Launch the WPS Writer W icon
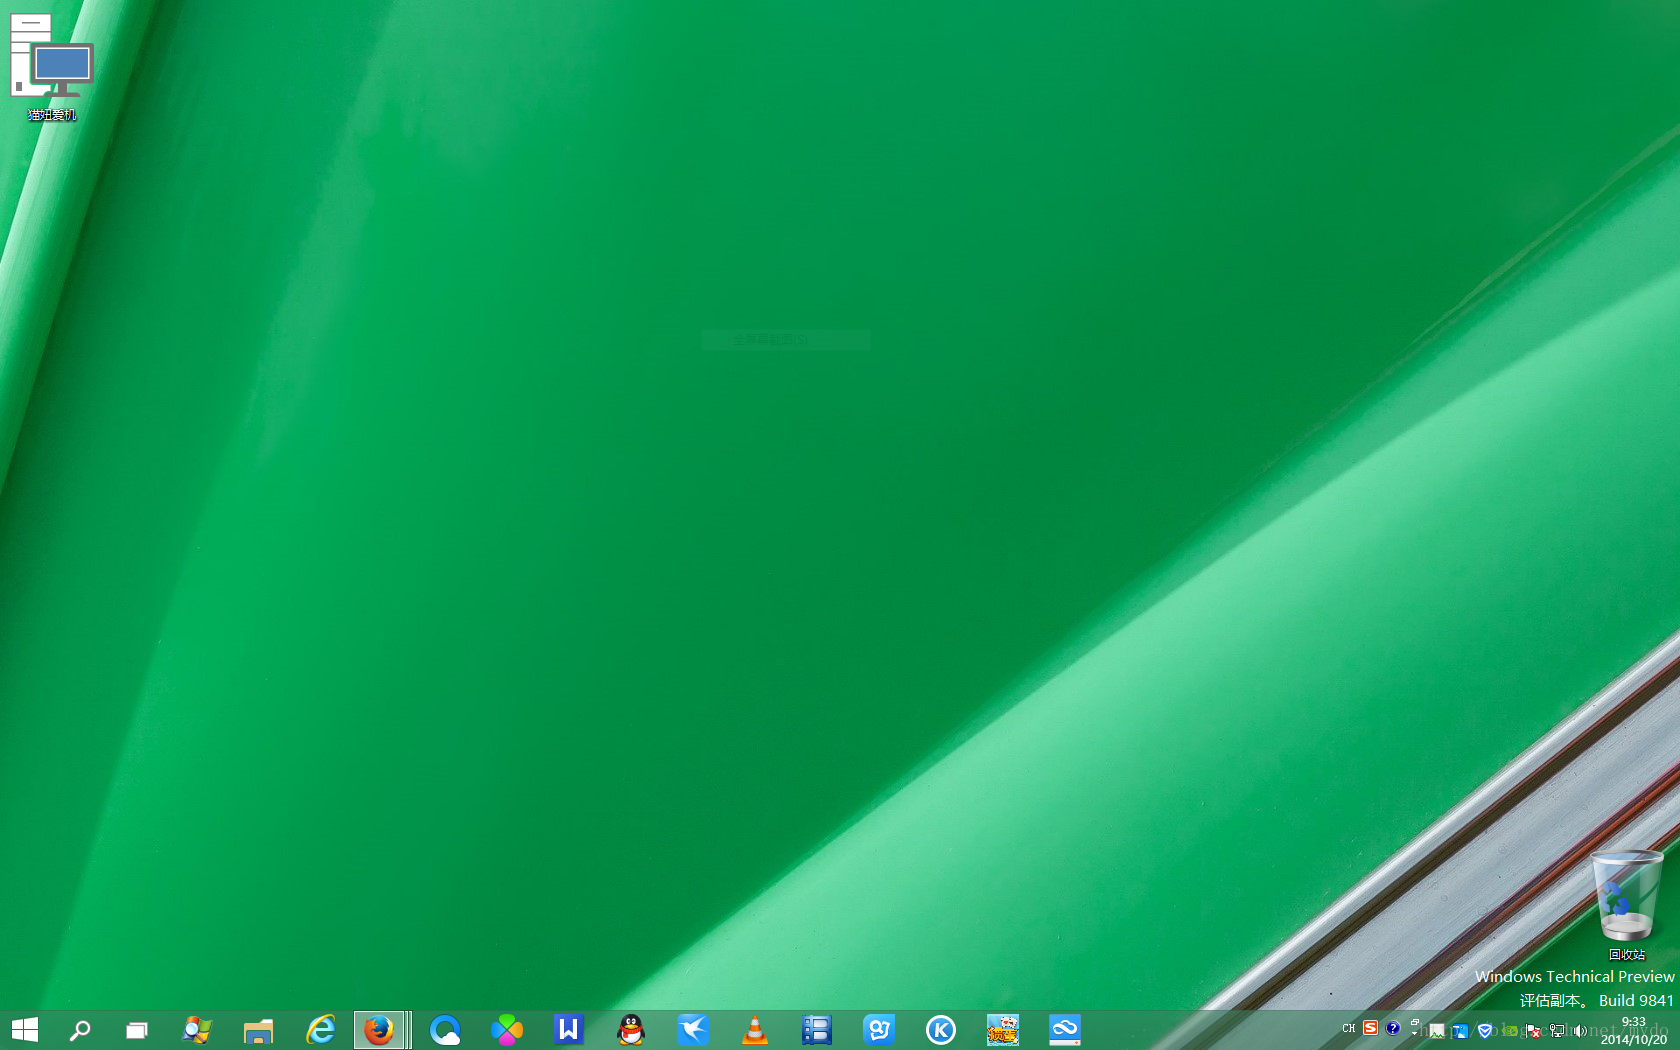The image size is (1680, 1050). (569, 1029)
